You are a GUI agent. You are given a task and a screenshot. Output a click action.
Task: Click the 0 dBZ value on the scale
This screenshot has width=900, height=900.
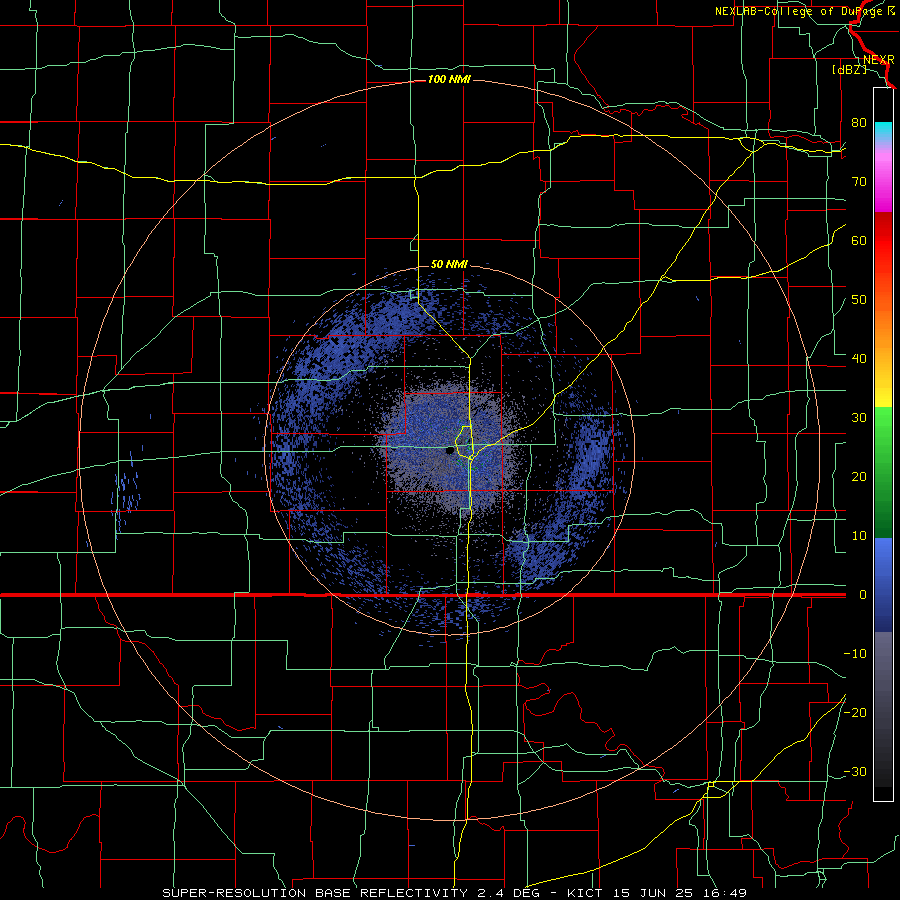(x=862, y=595)
